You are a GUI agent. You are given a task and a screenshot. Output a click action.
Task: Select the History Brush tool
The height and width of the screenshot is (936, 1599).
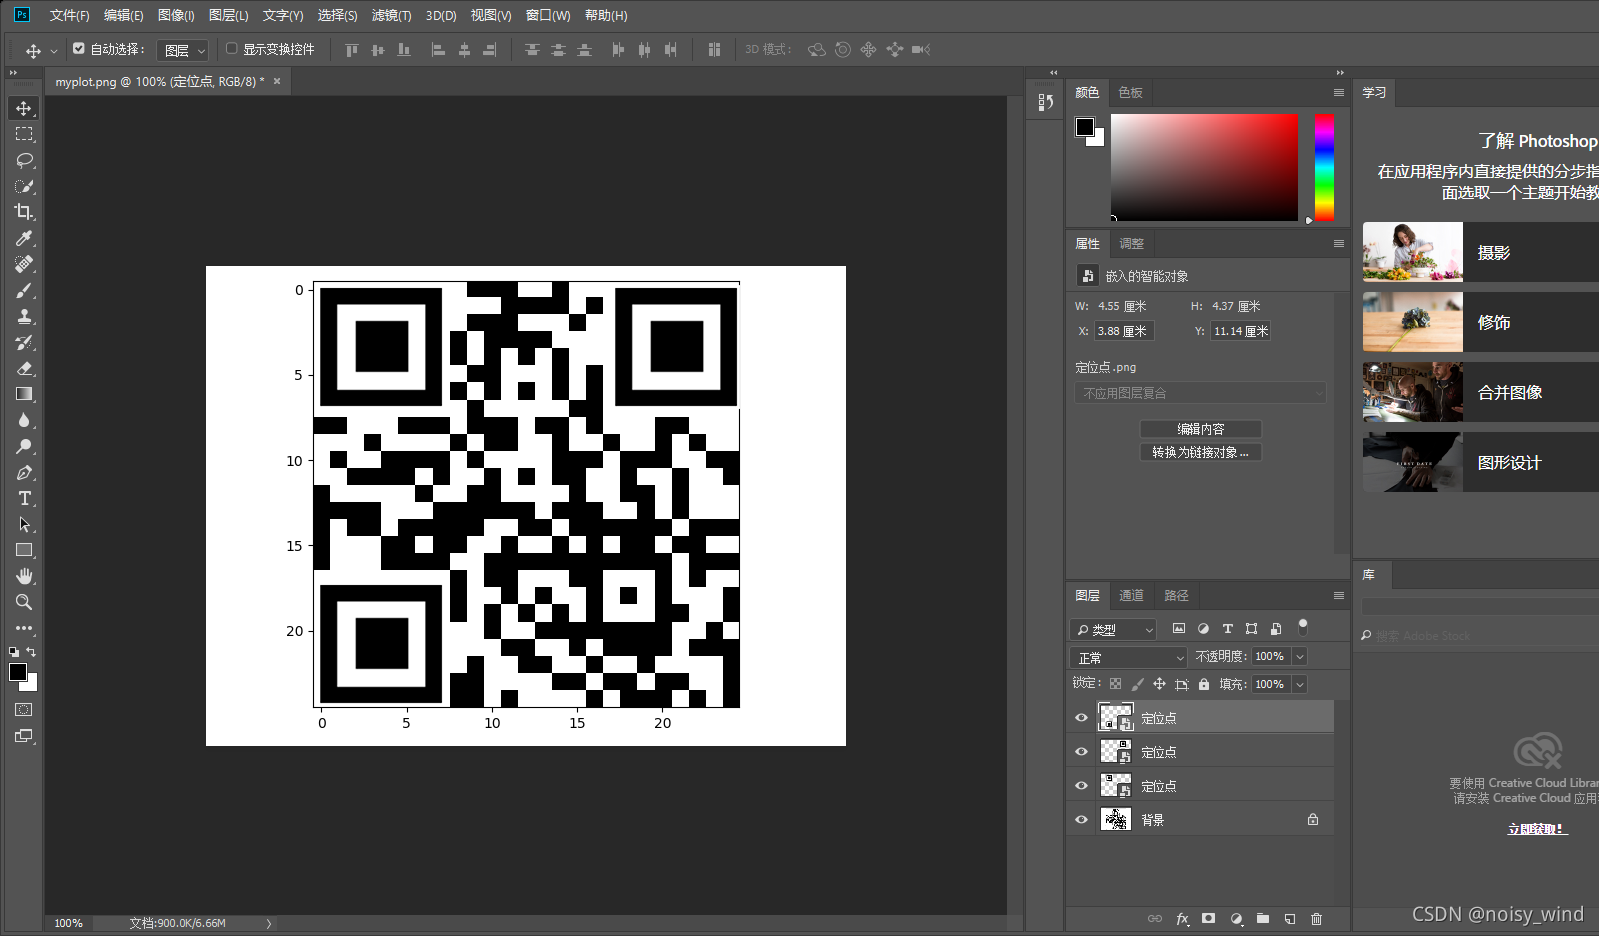(24, 342)
